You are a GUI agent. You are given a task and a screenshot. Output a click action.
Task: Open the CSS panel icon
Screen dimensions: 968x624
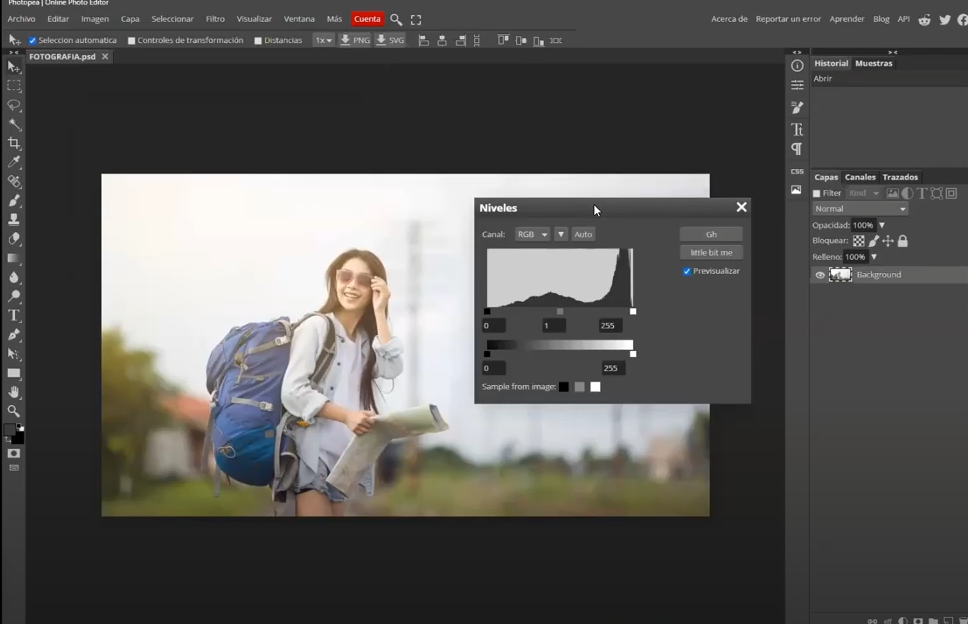797,171
